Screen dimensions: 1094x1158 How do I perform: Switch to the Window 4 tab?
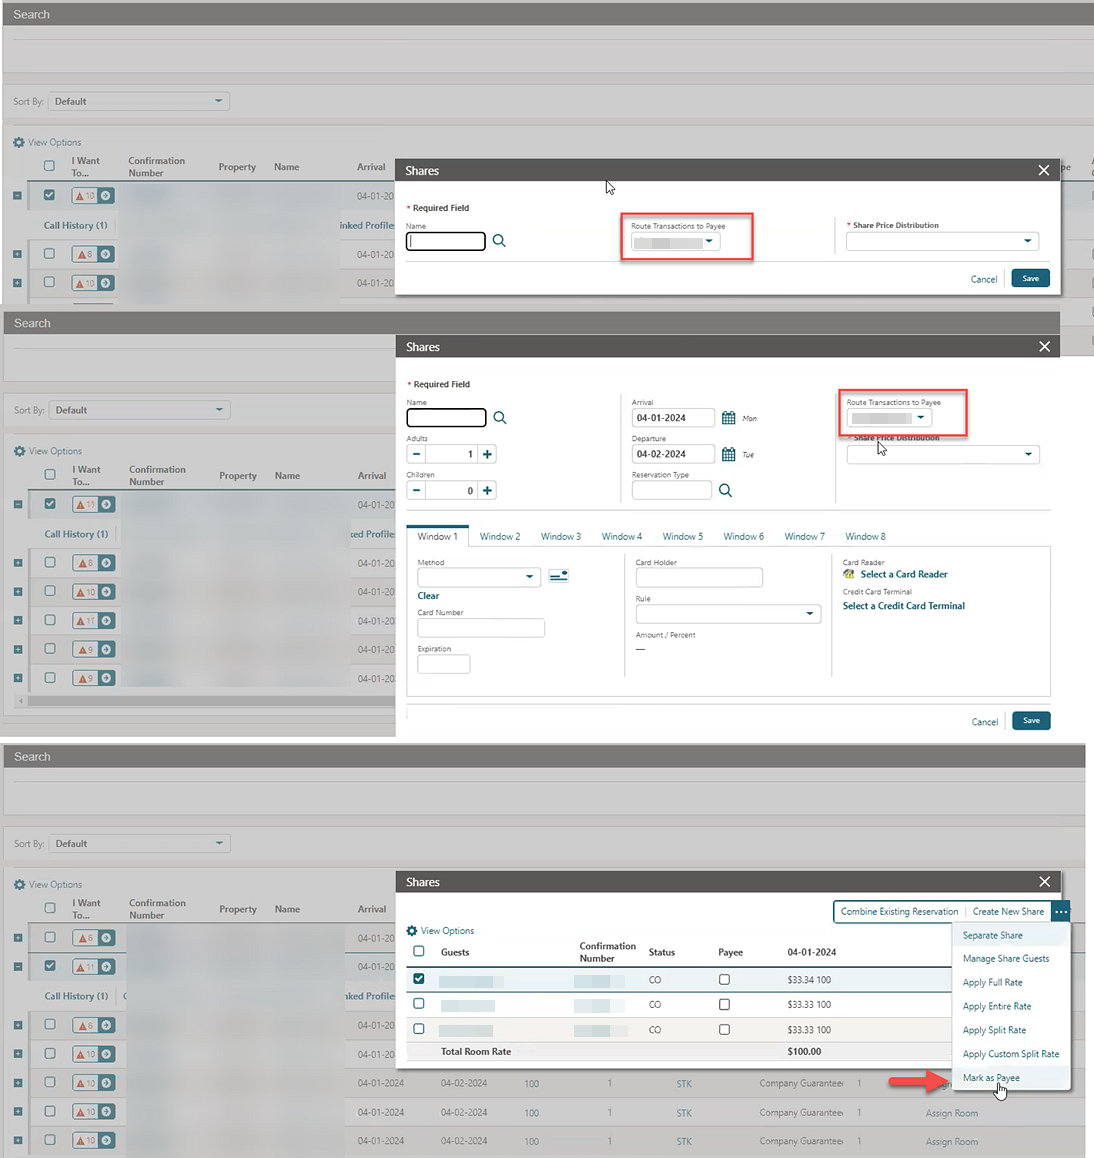click(621, 536)
